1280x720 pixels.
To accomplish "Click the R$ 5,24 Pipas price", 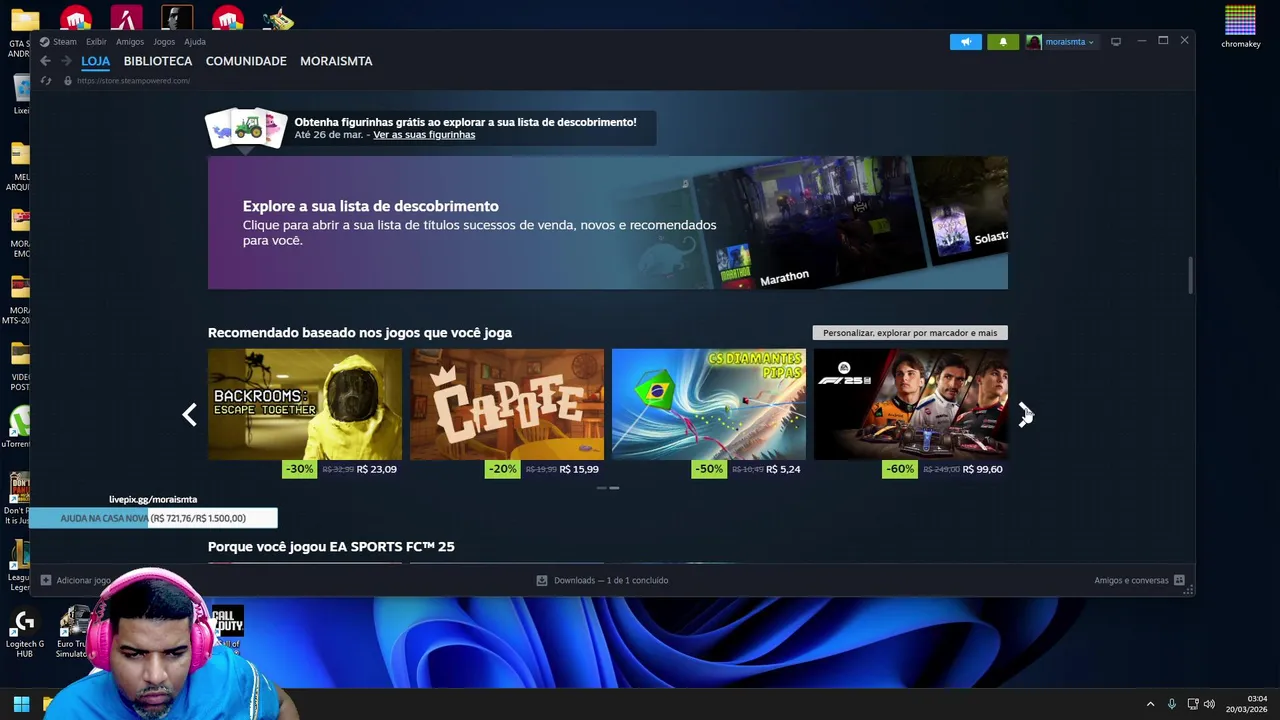I will click(783, 469).
